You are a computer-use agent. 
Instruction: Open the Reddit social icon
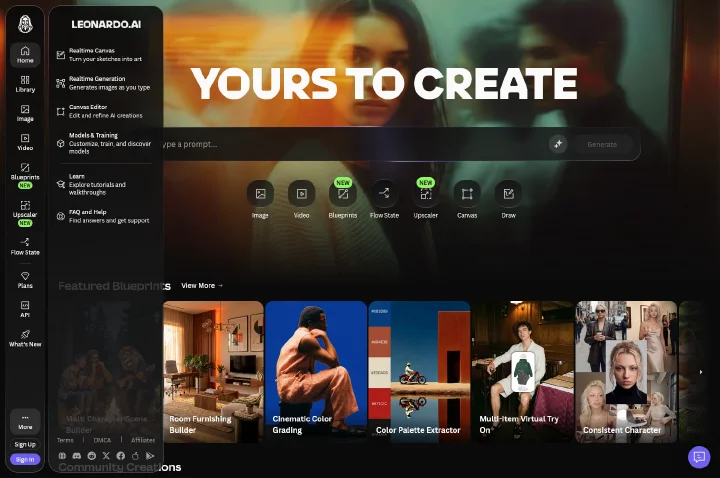[92, 456]
